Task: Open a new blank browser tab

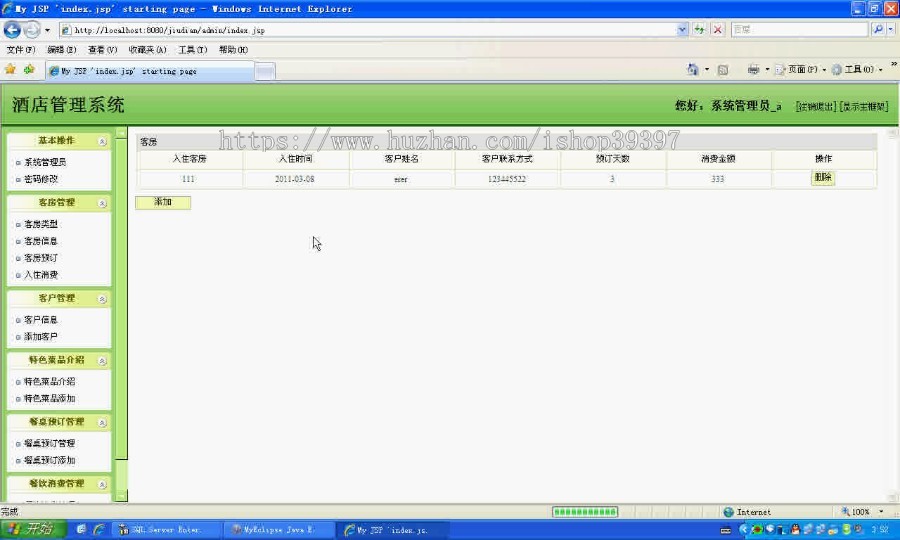Action: (265, 71)
